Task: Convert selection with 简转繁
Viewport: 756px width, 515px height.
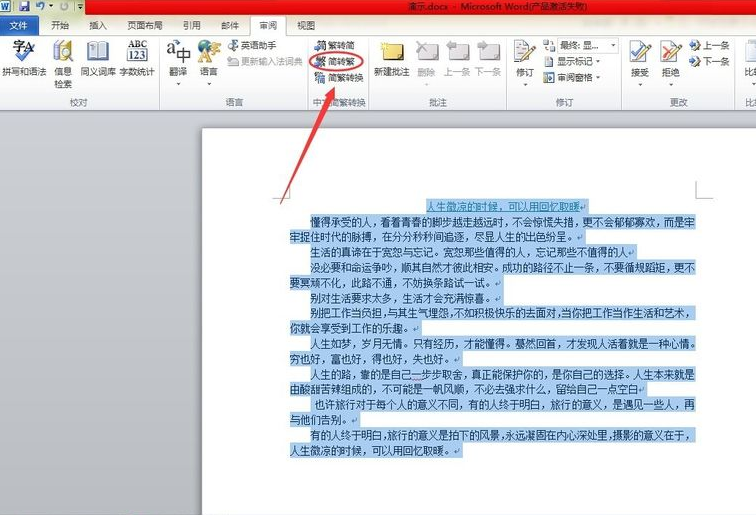Action: coord(335,61)
